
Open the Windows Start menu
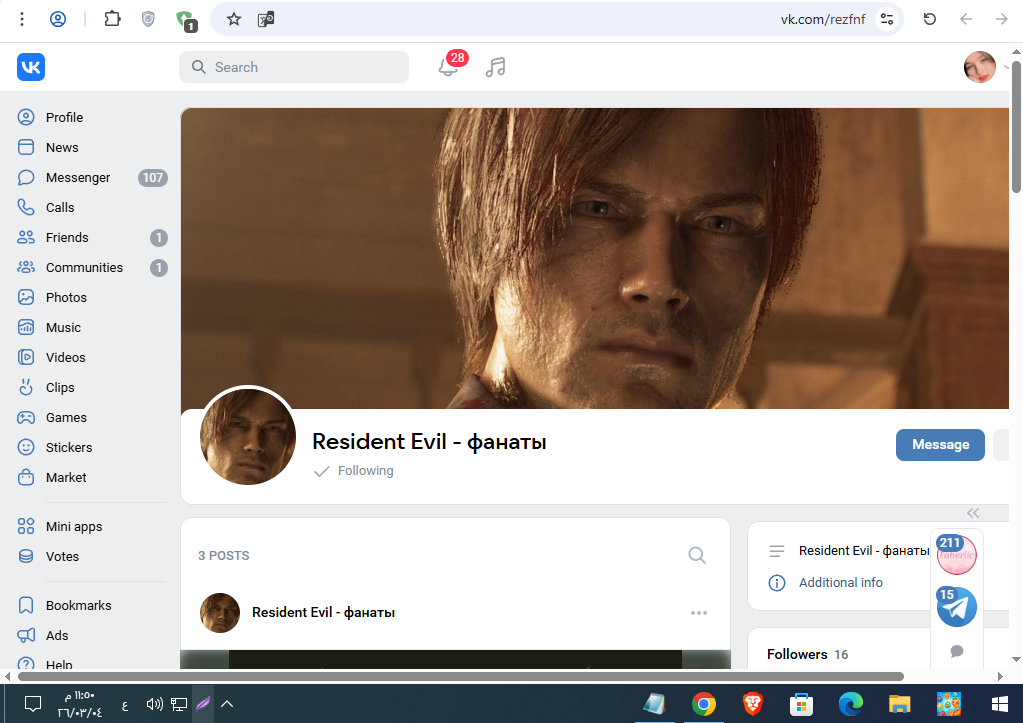click(x=999, y=704)
